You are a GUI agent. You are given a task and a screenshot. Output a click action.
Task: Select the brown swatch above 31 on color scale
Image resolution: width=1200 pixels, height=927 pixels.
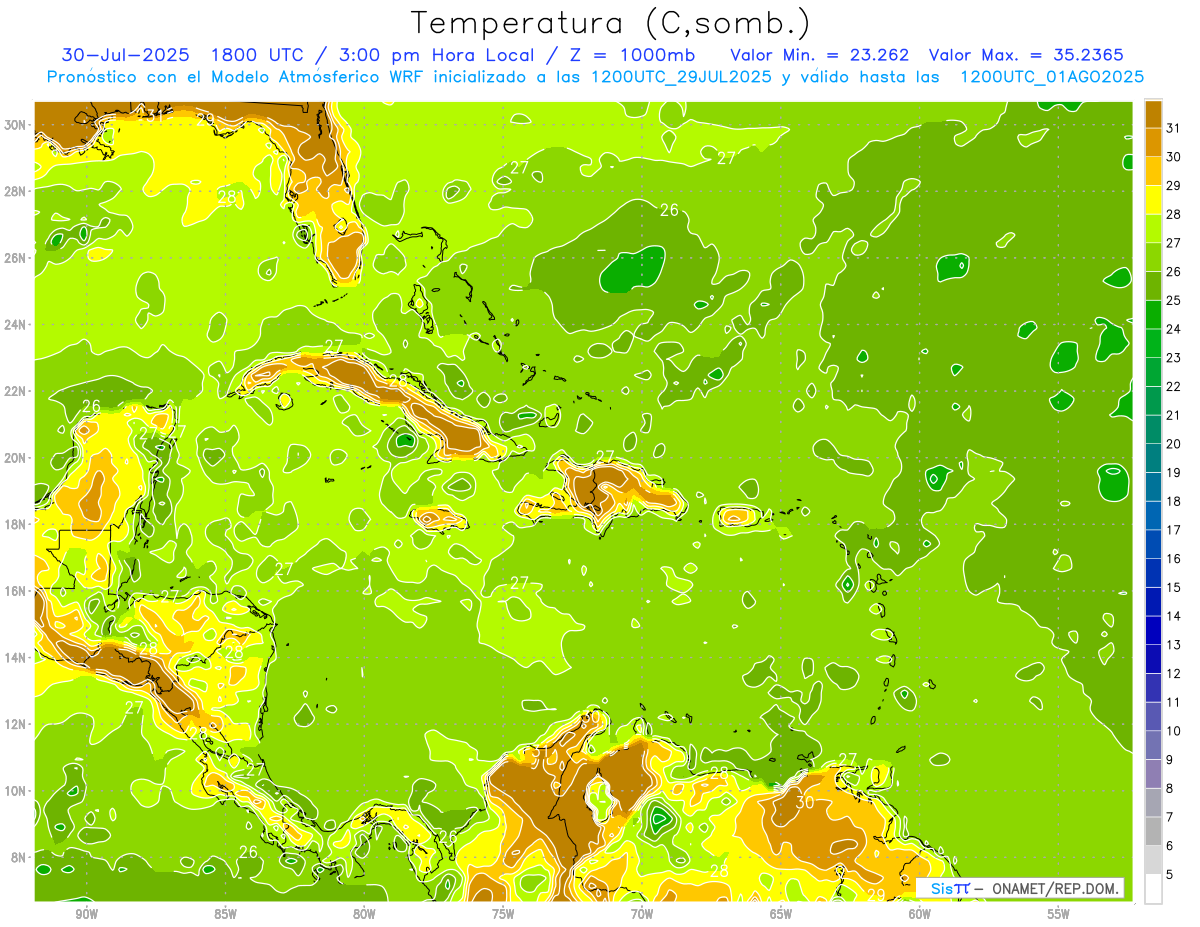[1153, 115]
